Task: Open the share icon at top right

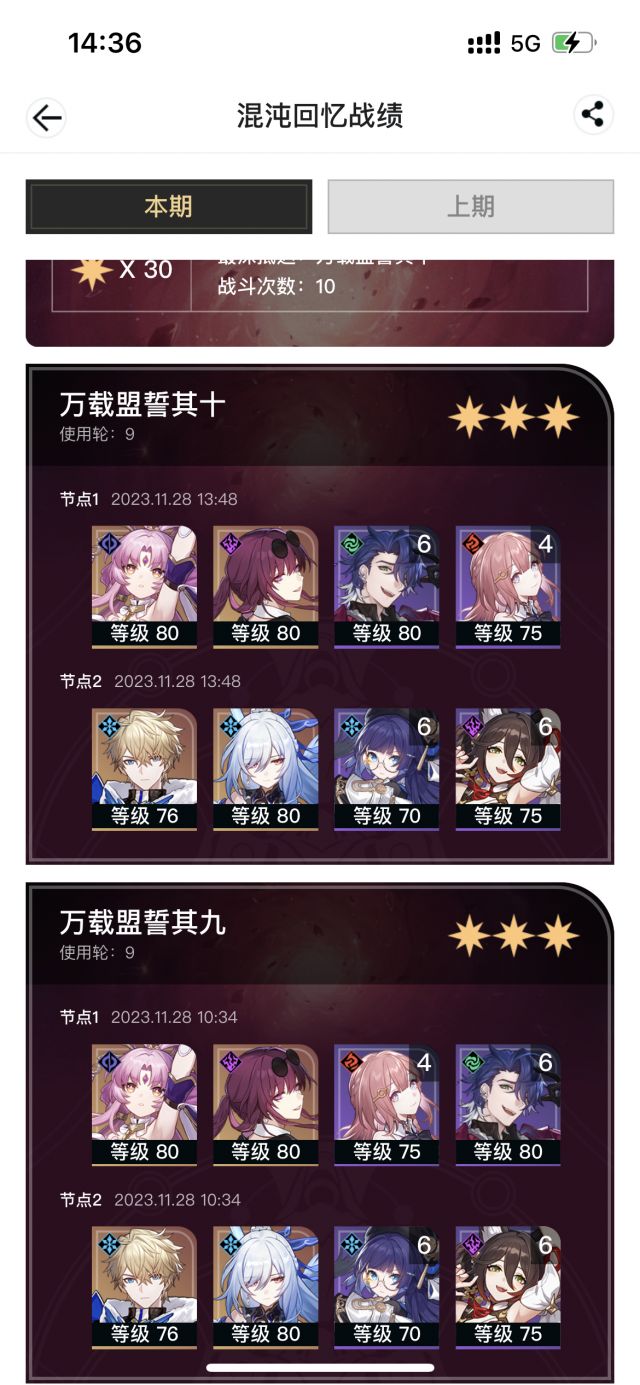Action: (x=593, y=115)
